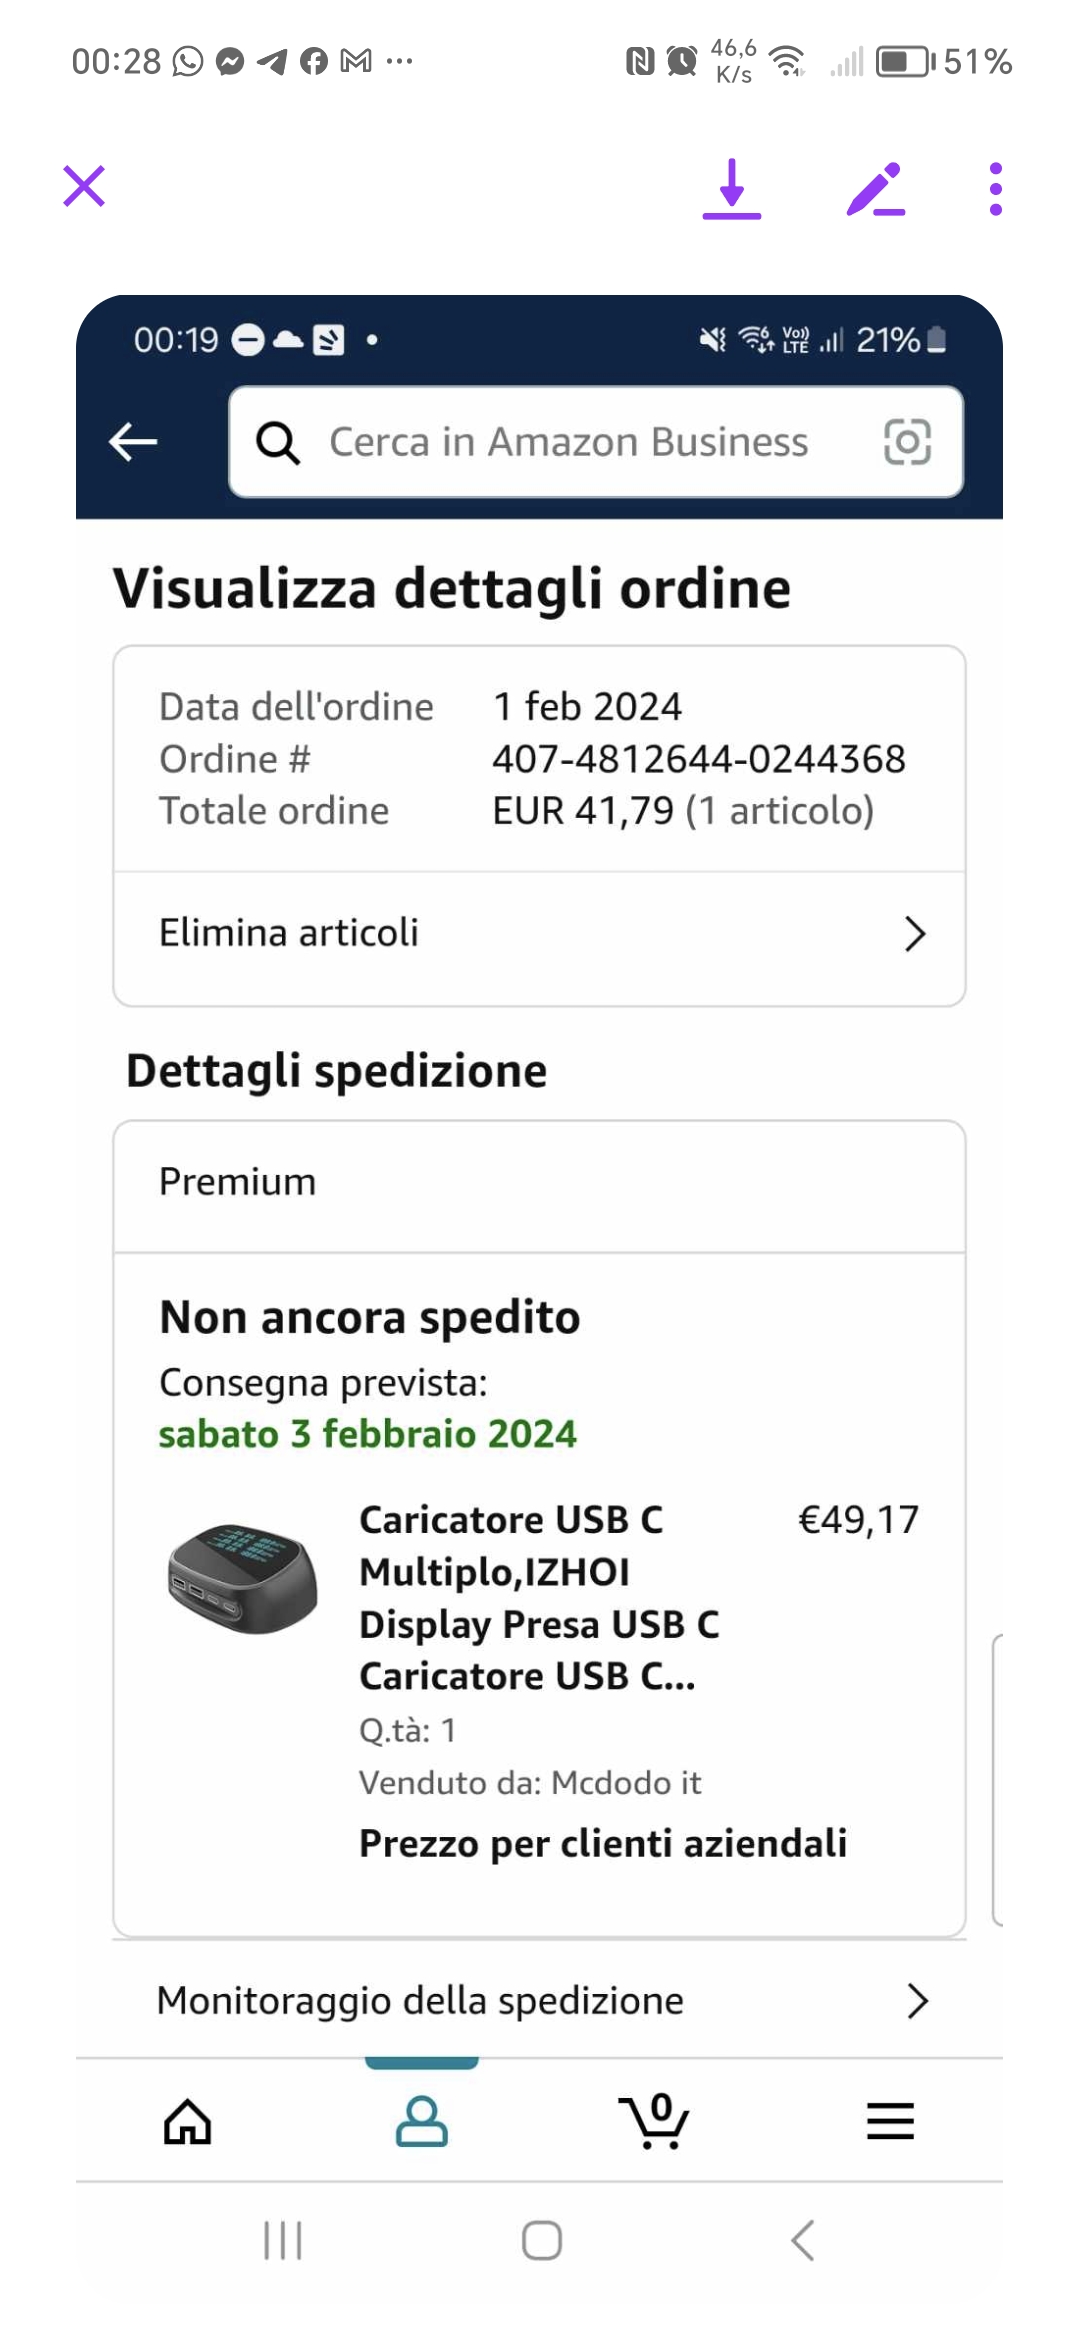Tap the magnifying glass search icon
Image resolution: width=1080 pixels, height=2340 pixels.
278,442
